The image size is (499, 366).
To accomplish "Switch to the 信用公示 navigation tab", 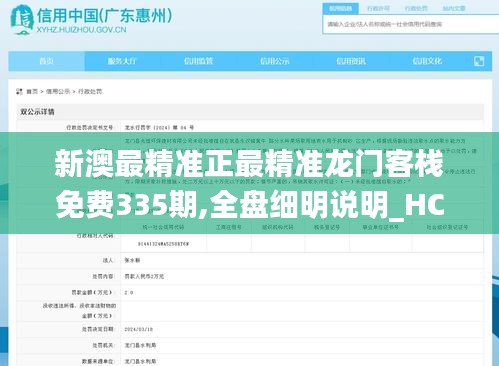I will (x=274, y=61).
